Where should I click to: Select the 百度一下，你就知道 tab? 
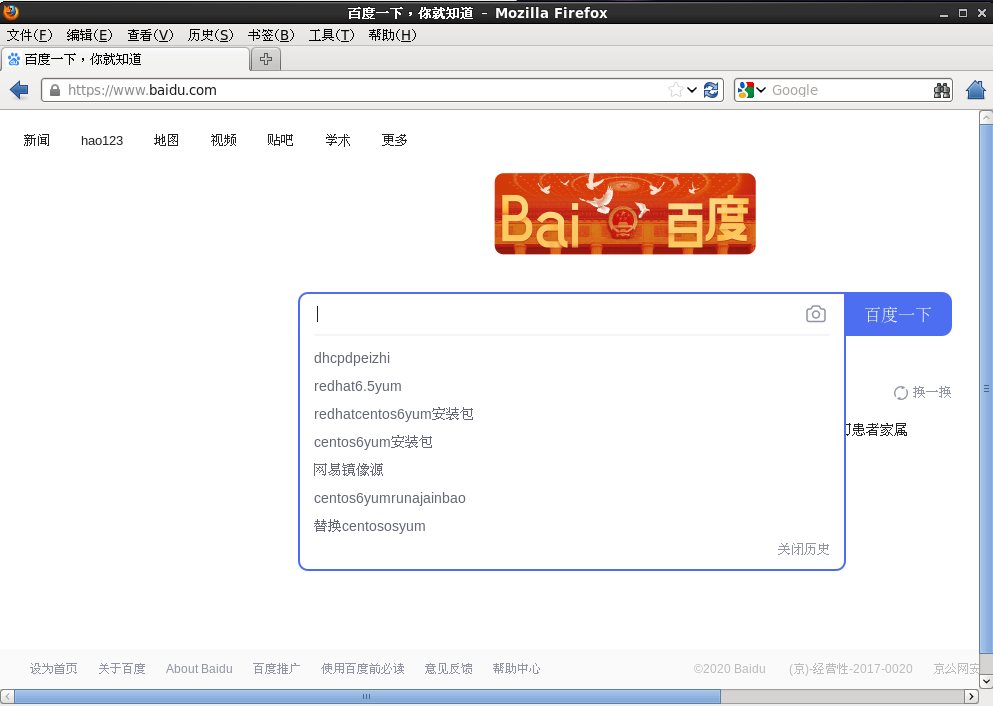click(x=125, y=60)
